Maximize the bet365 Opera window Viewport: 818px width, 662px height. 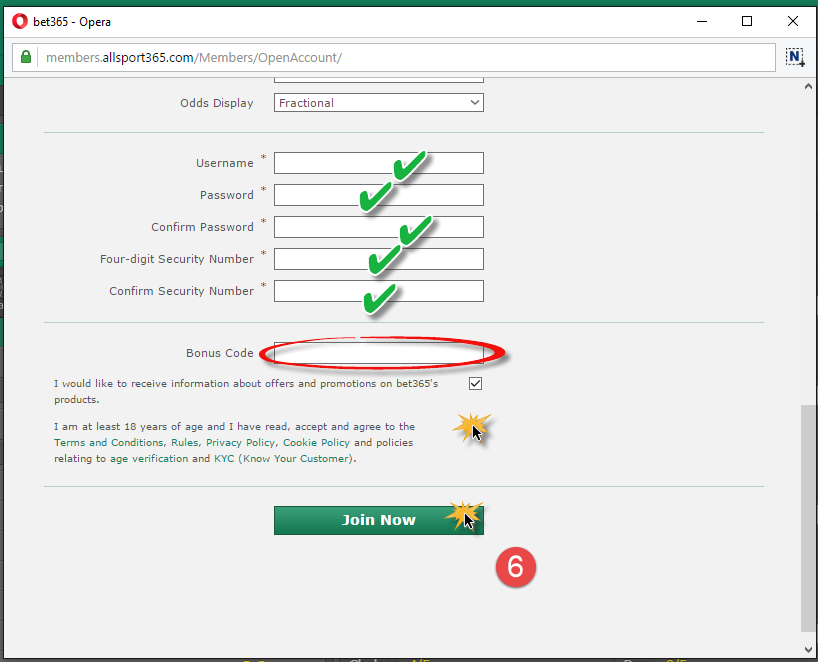click(x=747, y=21)
